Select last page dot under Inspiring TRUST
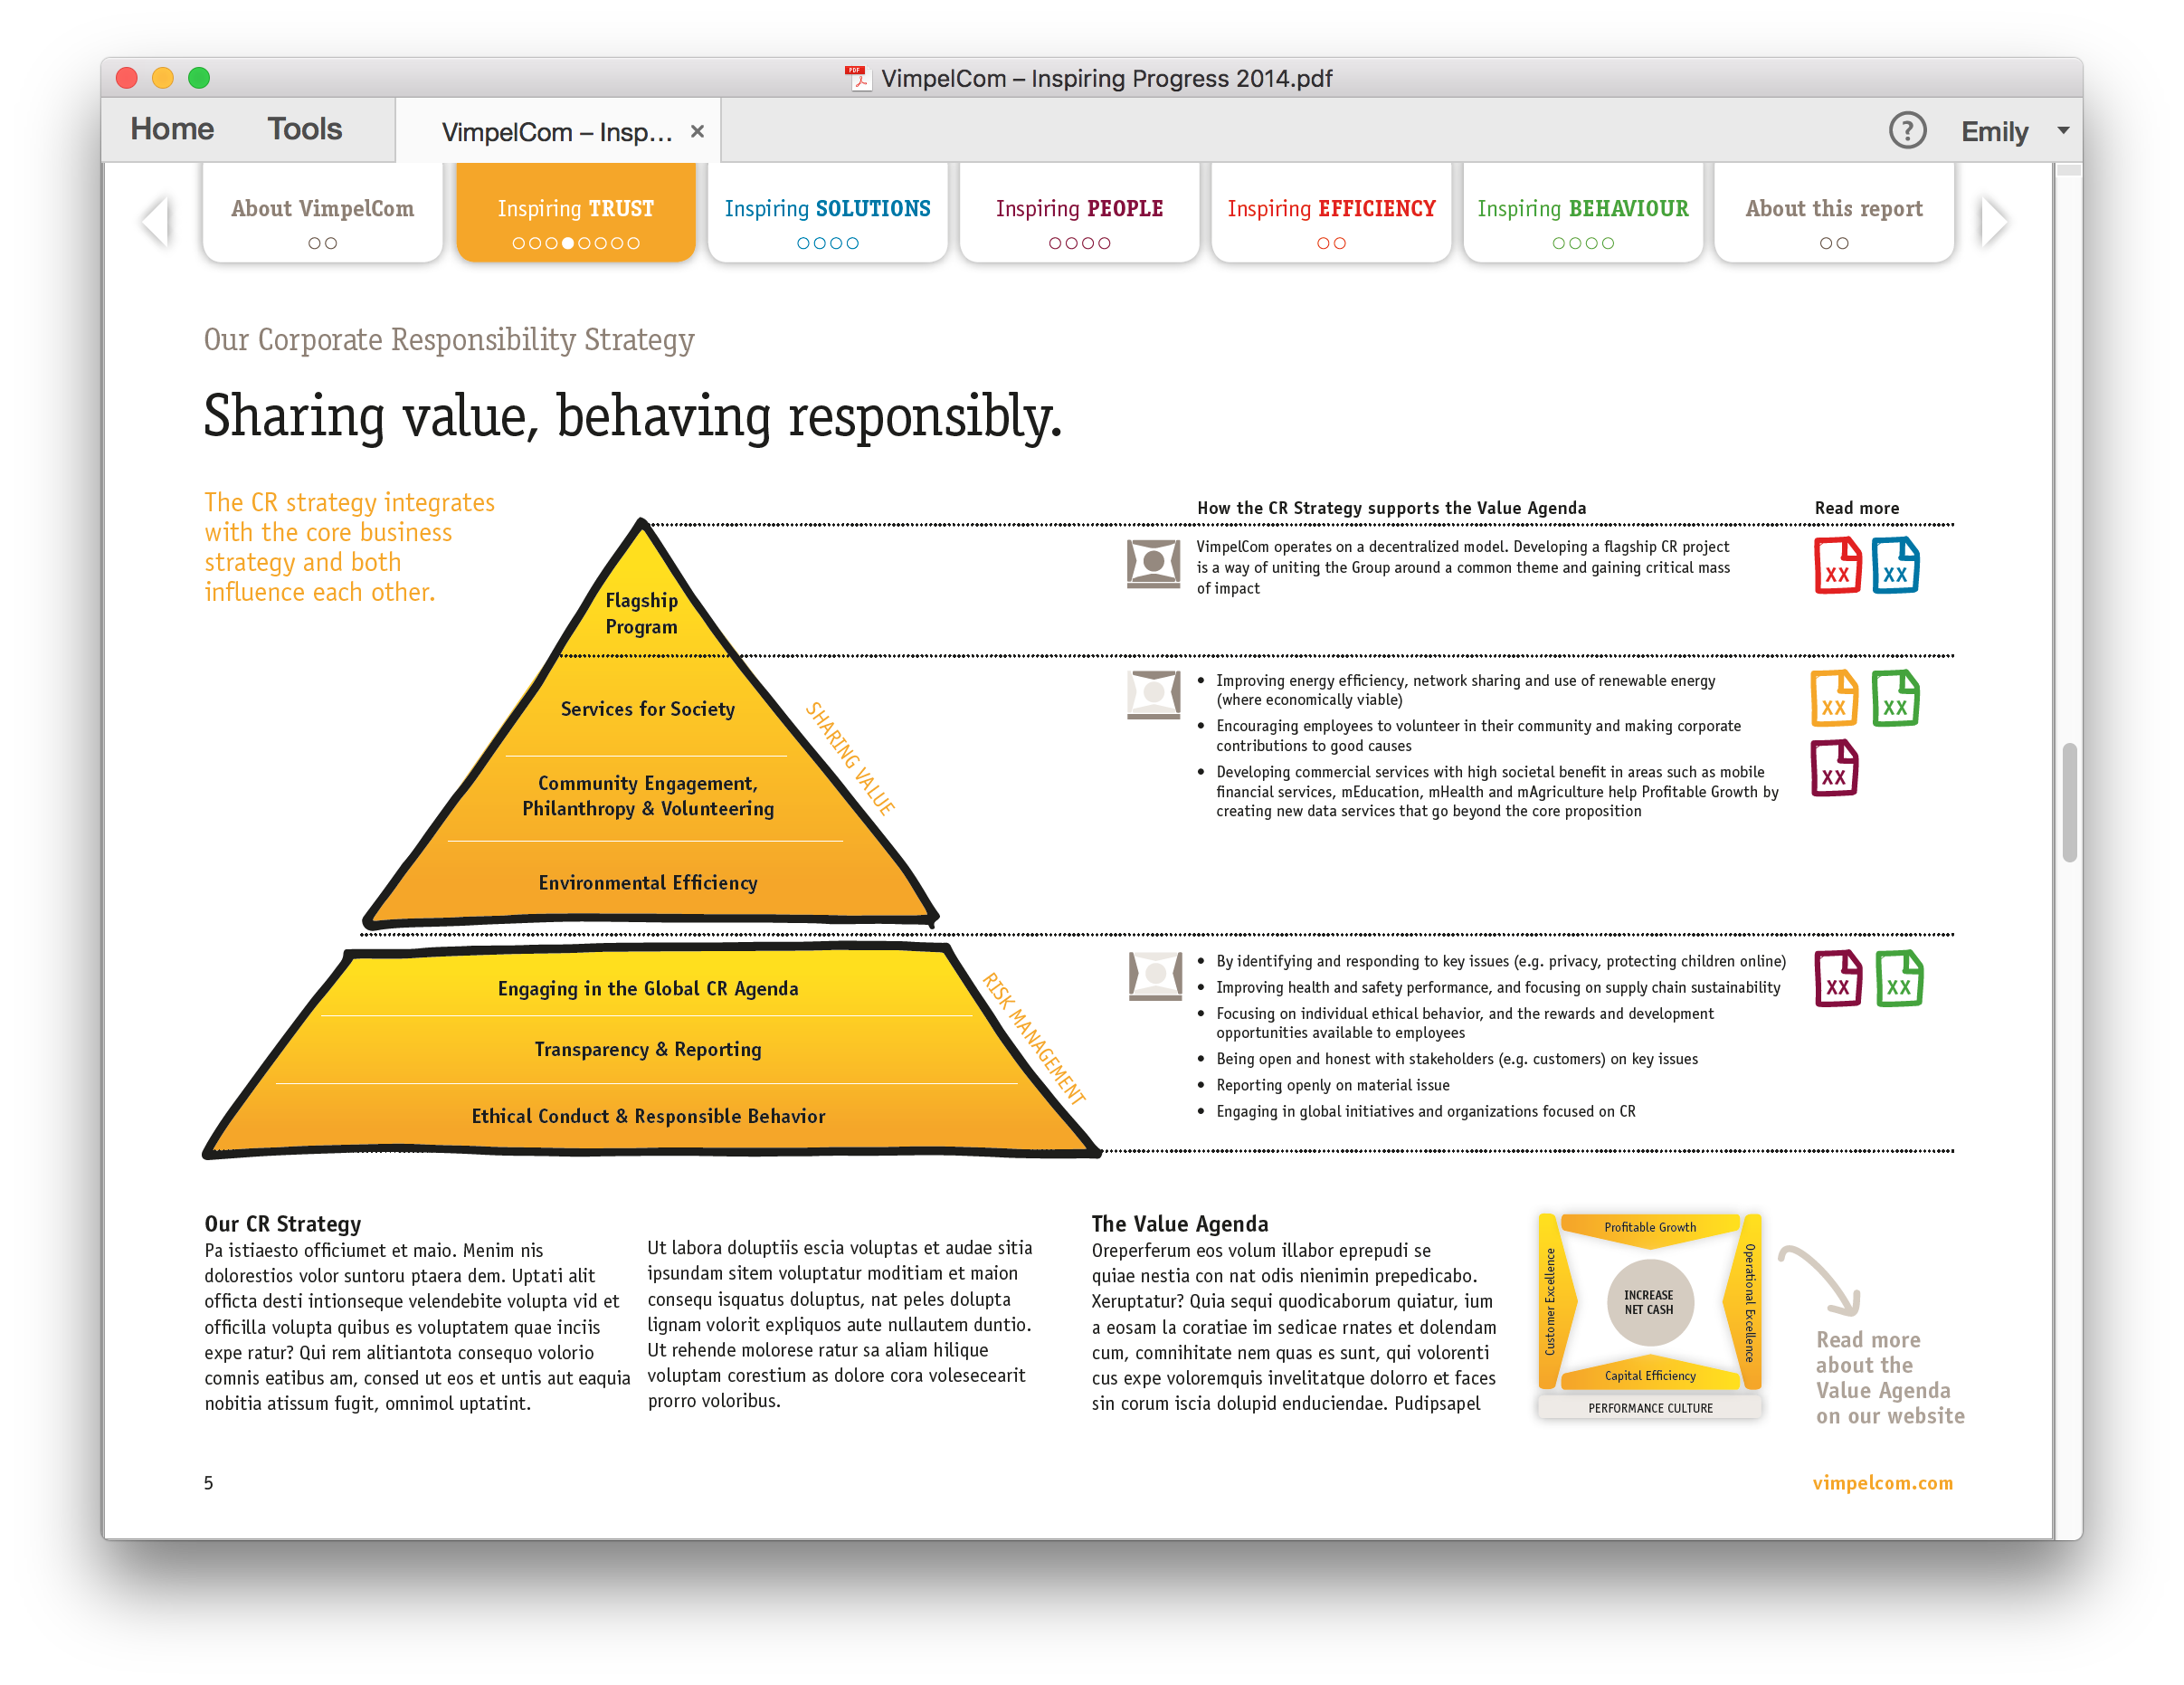 633,243
